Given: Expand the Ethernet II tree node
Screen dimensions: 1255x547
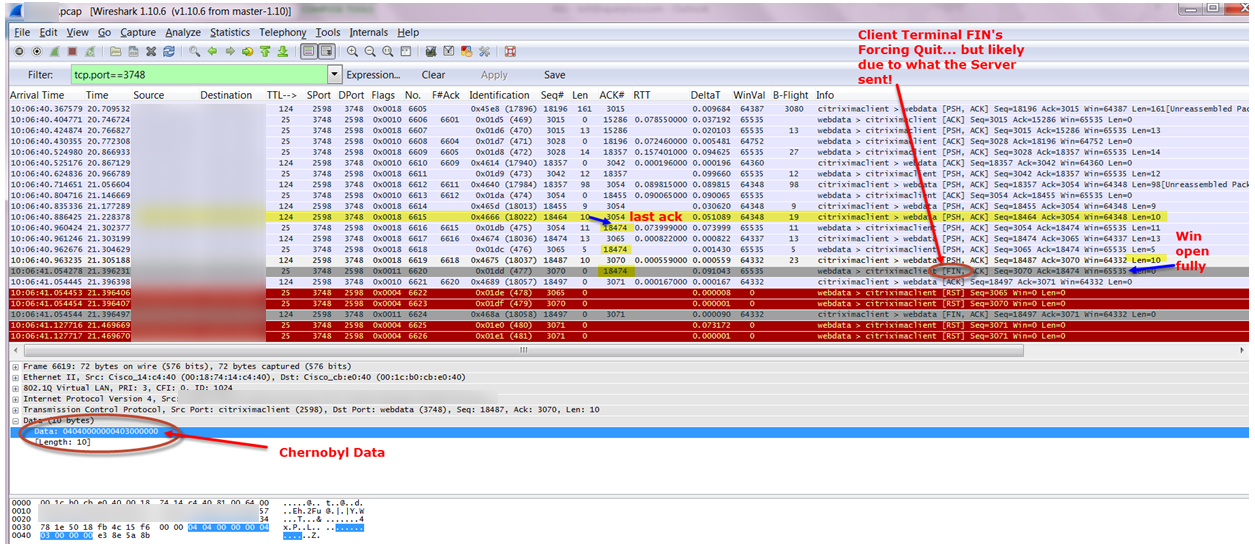Looking at the screenshot, I should 14,377.
